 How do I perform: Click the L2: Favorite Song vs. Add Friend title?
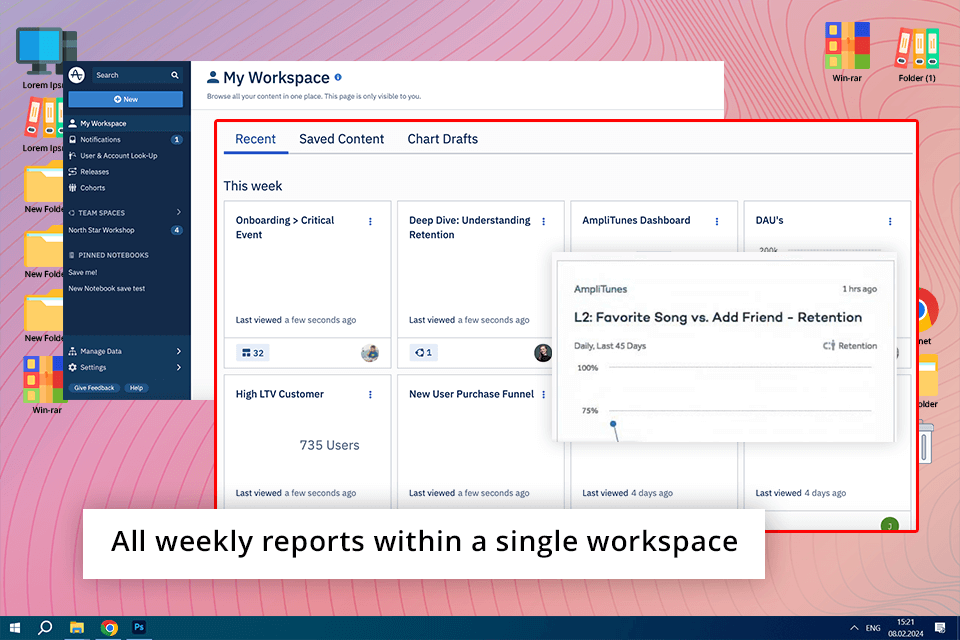click(x=718, y=317)
